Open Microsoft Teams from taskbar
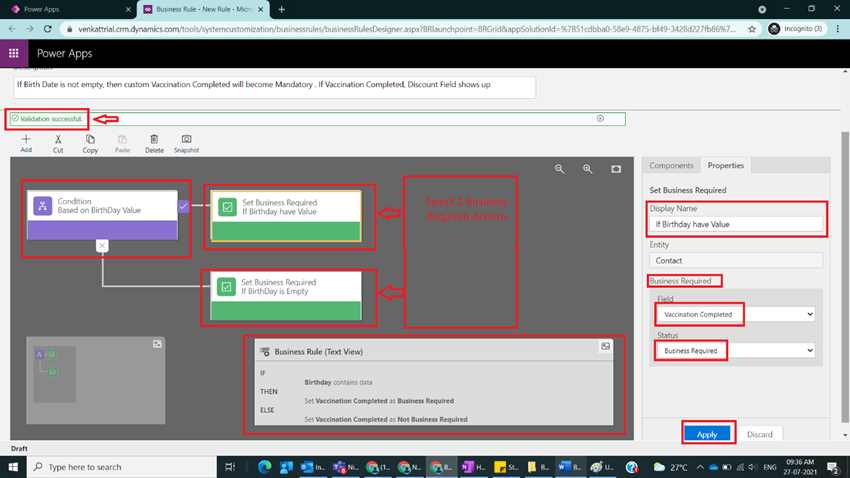Viewport: 850px width, 478px height. (345, 467)
